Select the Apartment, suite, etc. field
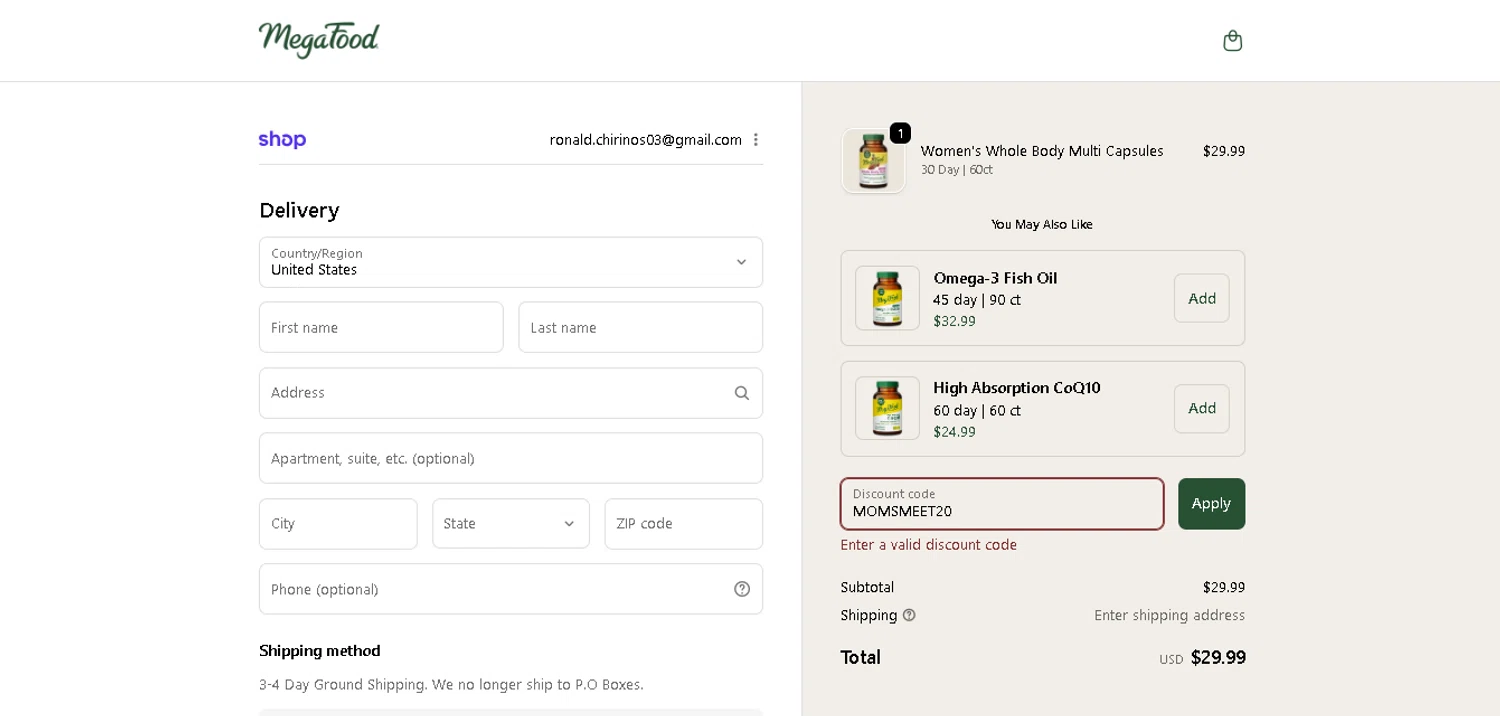This screenshot has width=1500, height=716. coord(511,458)
